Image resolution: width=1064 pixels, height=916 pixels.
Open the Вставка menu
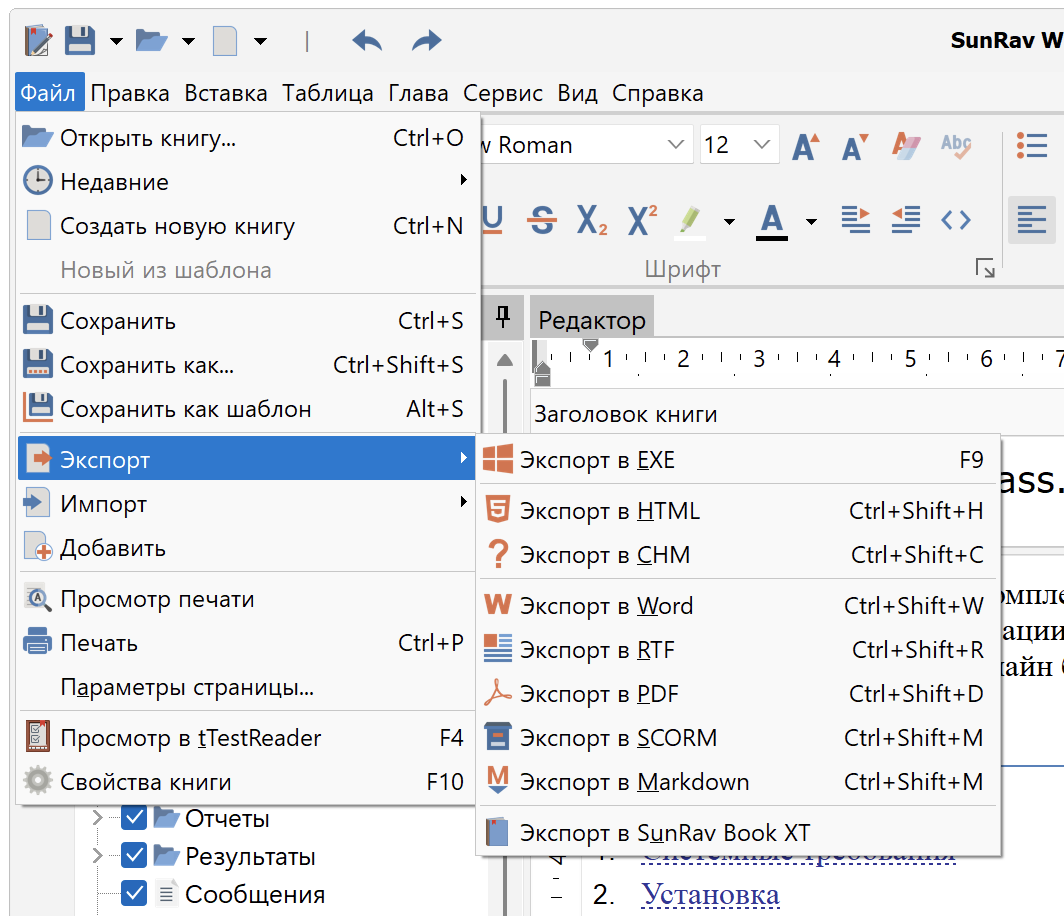[225, 94]
